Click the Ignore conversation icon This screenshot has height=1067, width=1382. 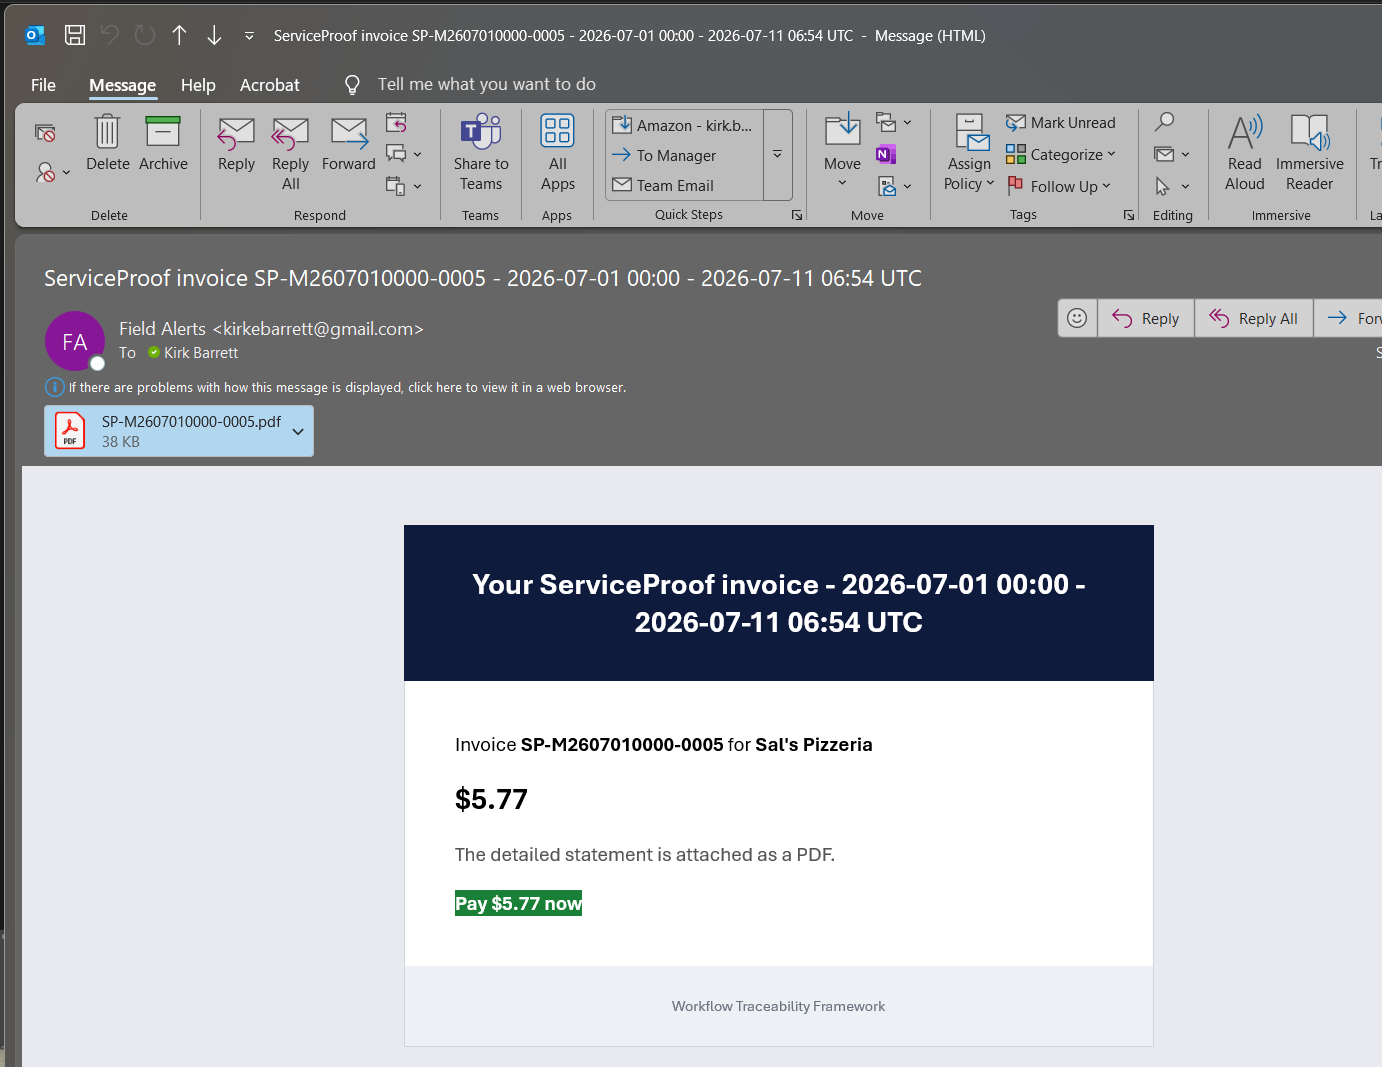45,133
